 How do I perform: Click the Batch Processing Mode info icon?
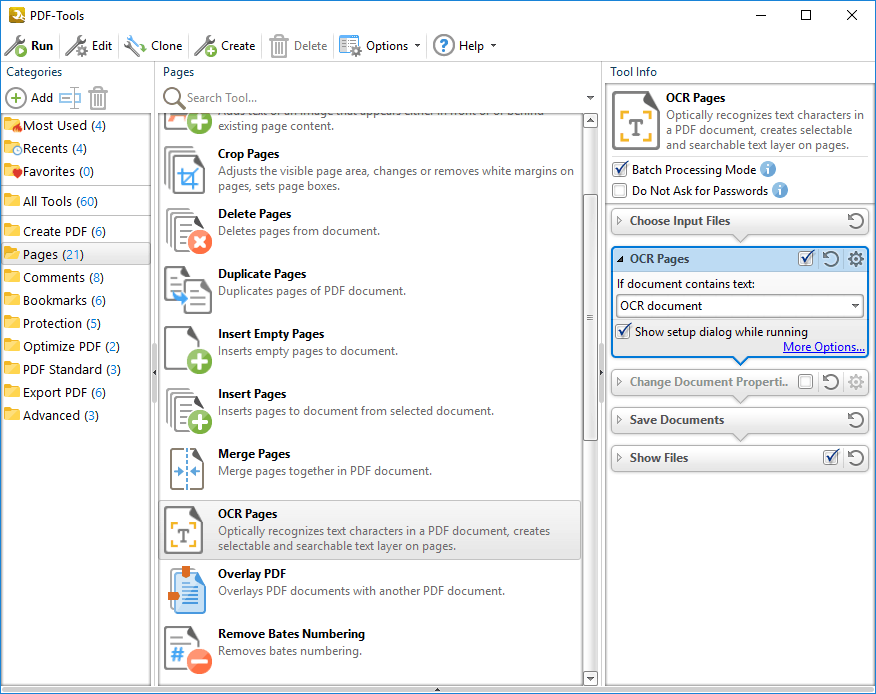click(x=768, y=169)
